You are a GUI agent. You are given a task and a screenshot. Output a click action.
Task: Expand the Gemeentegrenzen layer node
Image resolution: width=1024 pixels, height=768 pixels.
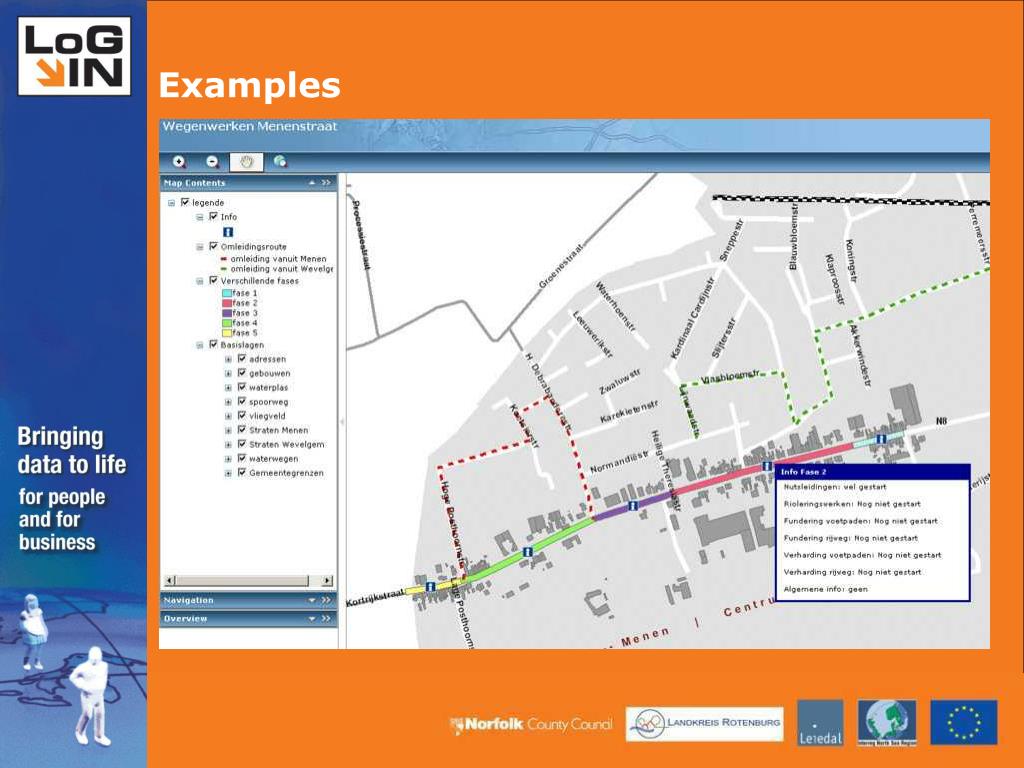point(229,473)
